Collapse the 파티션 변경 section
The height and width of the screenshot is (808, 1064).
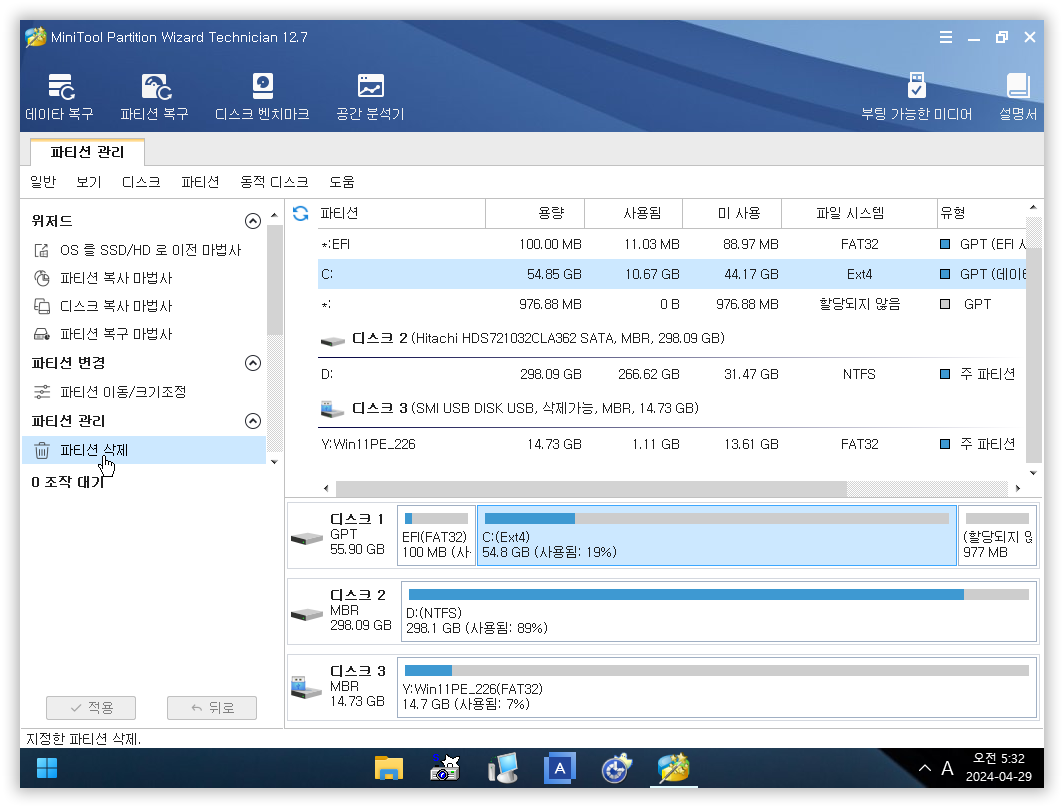tap(252, 363)
